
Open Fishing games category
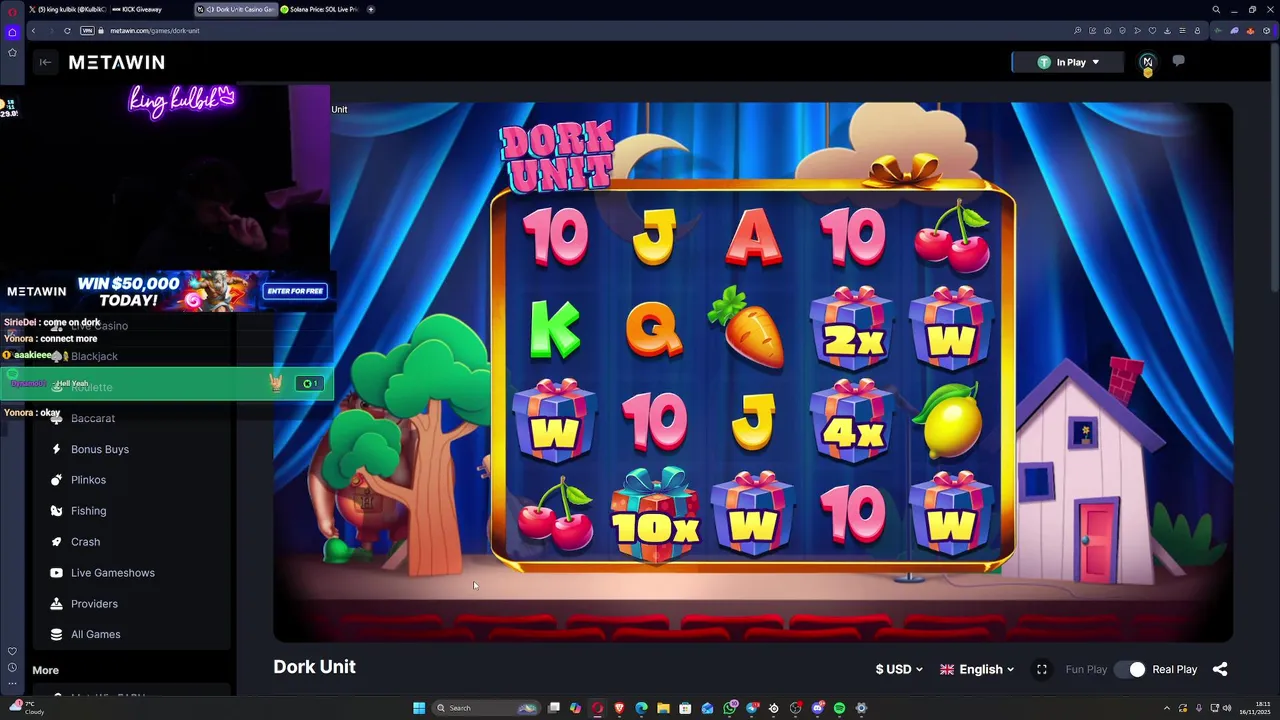88,511
